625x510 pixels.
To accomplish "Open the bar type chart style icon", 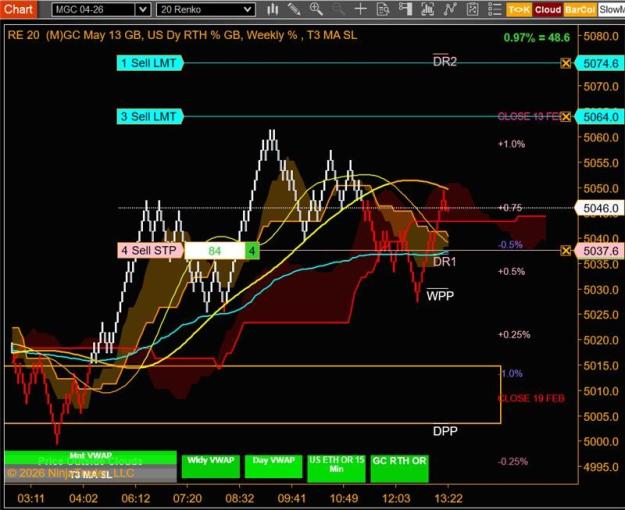I will [273, 9].
